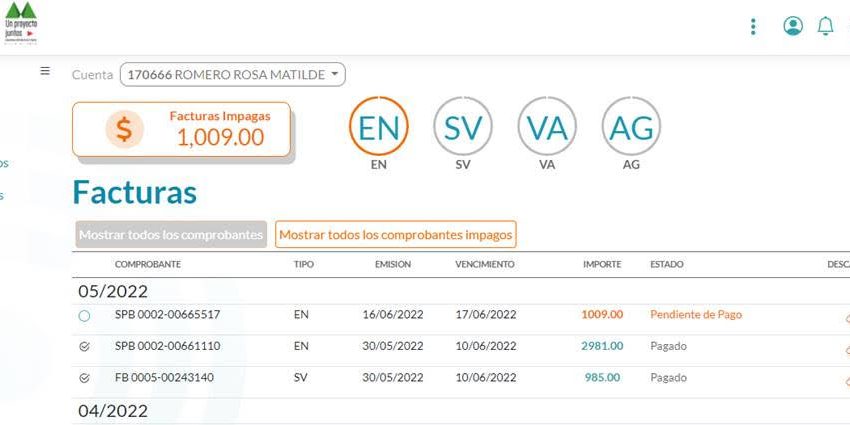Click the VENCIMIENTO column header
The width and height of the screenshot is (850, 425).
(x=485, y=264)
